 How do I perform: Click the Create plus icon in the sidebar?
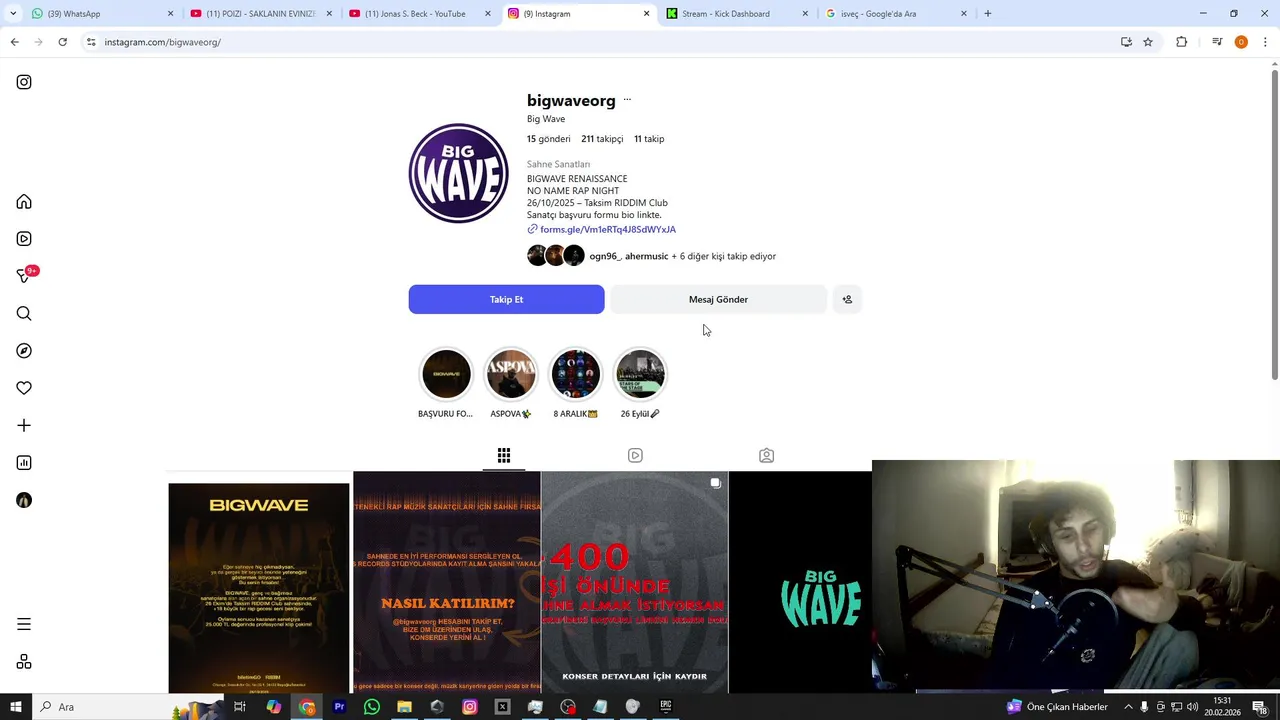pyautogui.click(x=24, y=425)
